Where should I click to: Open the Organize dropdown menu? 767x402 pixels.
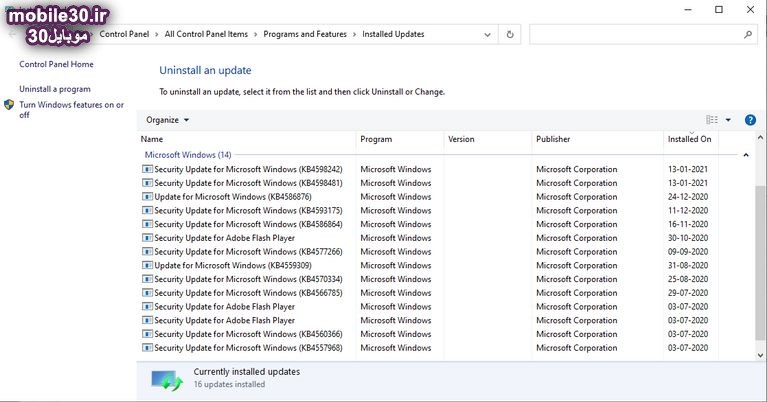tap(167, 120)
